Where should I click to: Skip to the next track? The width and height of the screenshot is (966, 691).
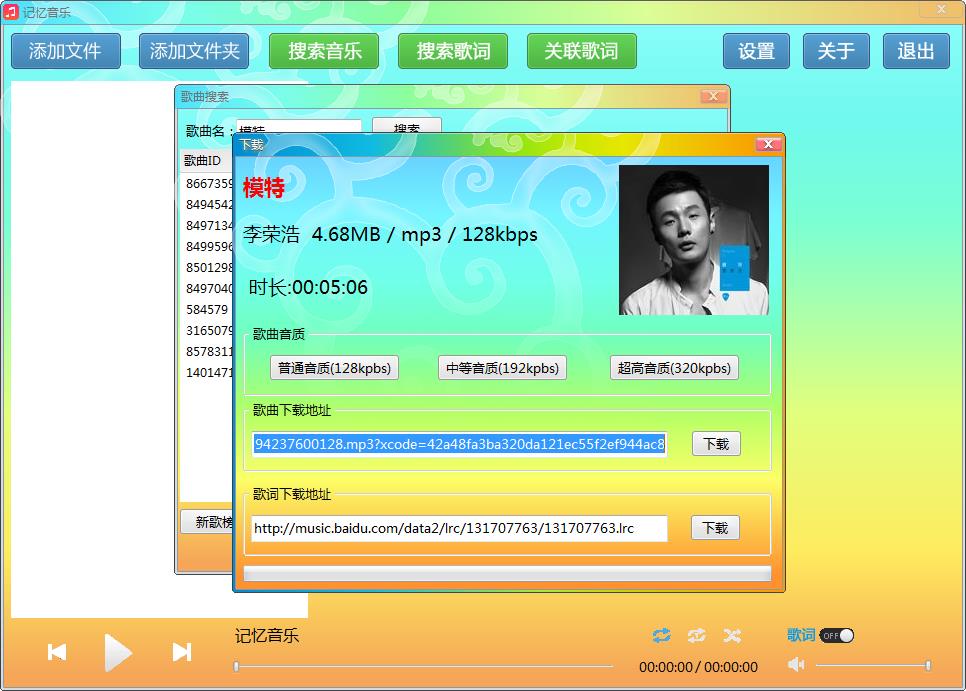(181, 652)
